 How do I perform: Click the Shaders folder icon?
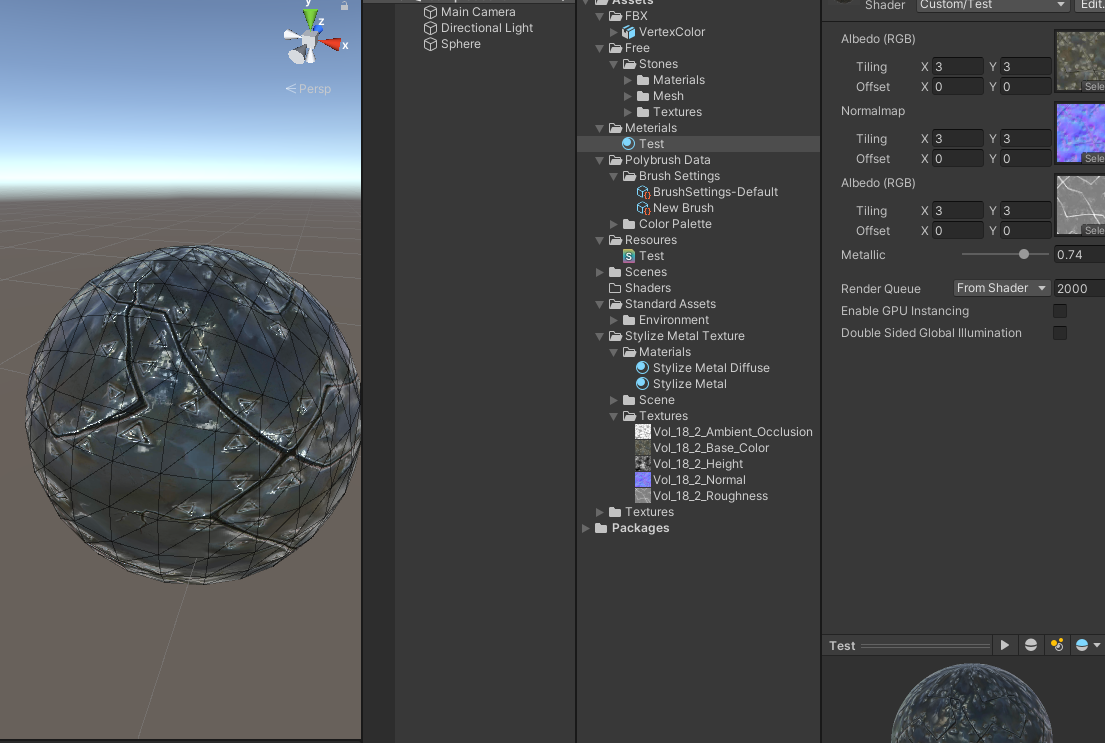pos(615,288)
